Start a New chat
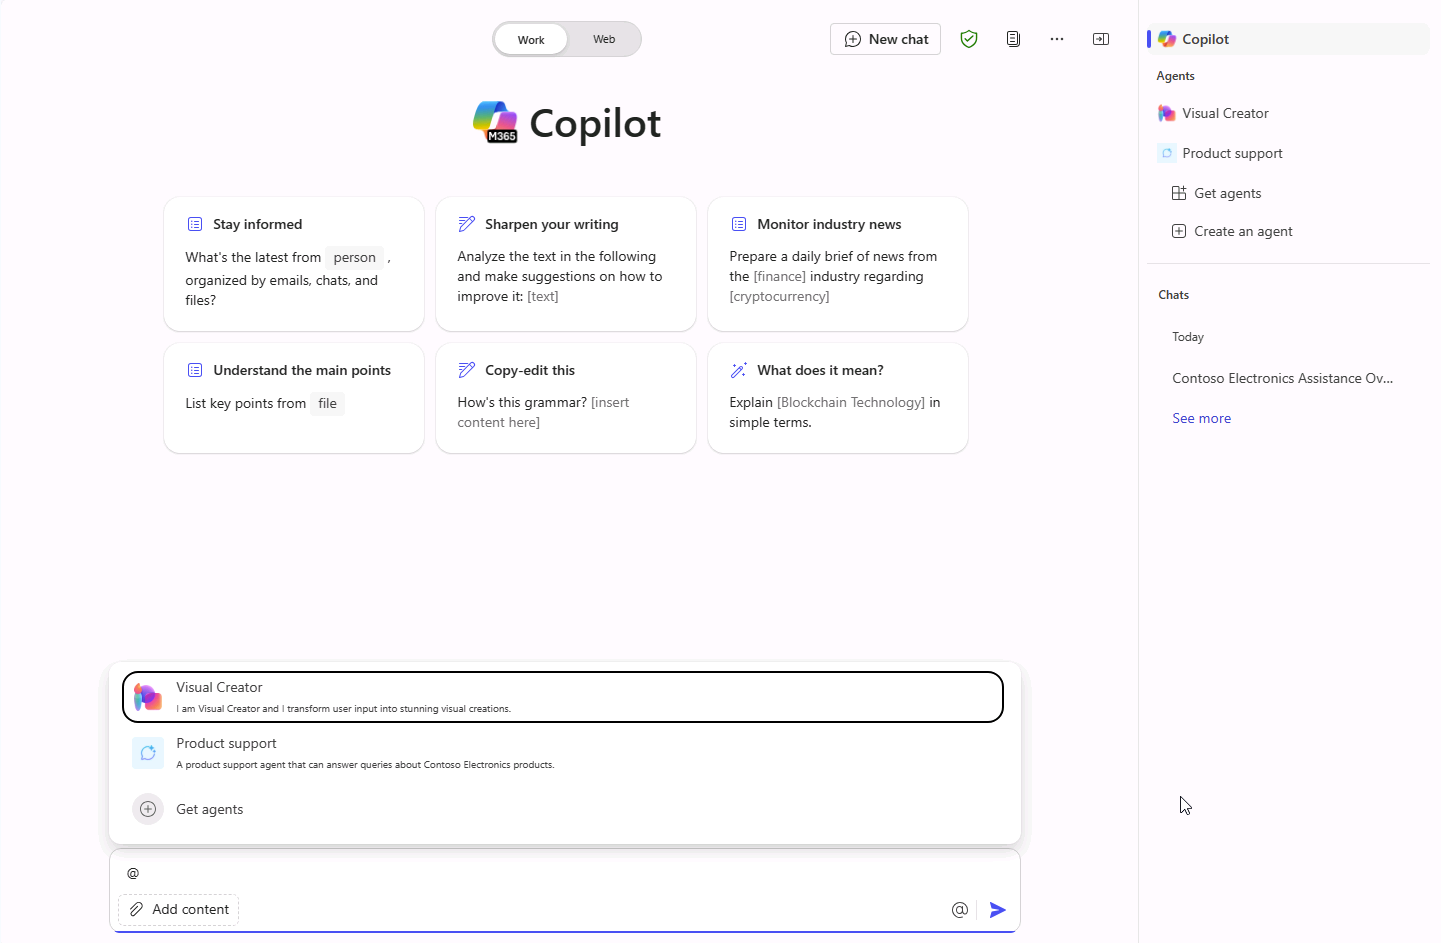This screenshot has width=1441, height=943. (885, 39)
